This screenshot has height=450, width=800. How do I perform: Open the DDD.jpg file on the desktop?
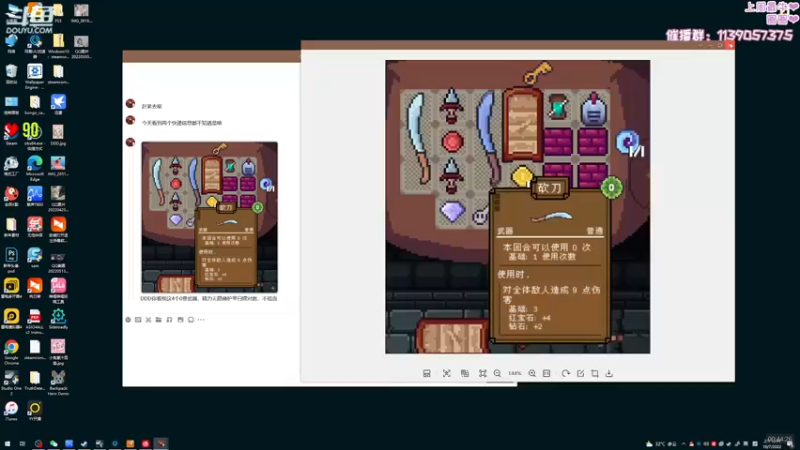pos(58,134)
